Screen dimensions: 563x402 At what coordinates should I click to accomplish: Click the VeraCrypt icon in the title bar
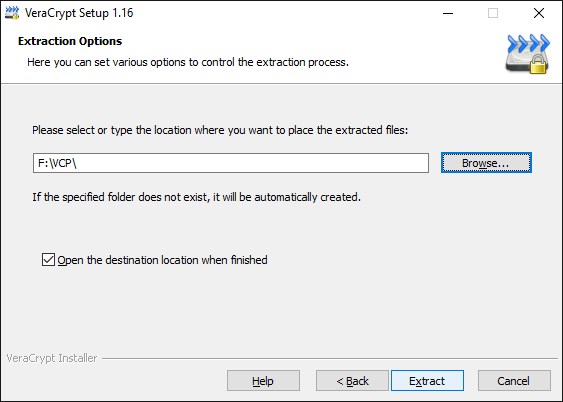pos(12,13)
